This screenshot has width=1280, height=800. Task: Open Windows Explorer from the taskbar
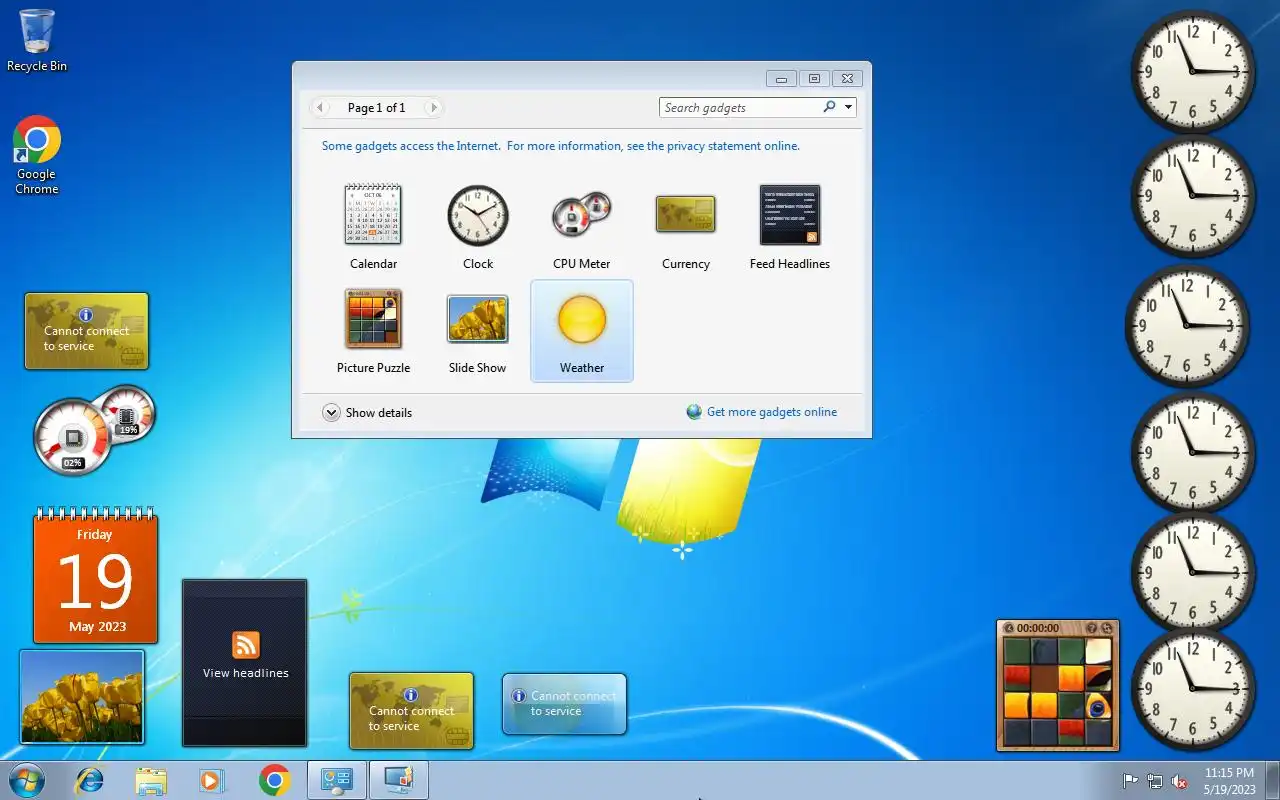pos(151,780)
